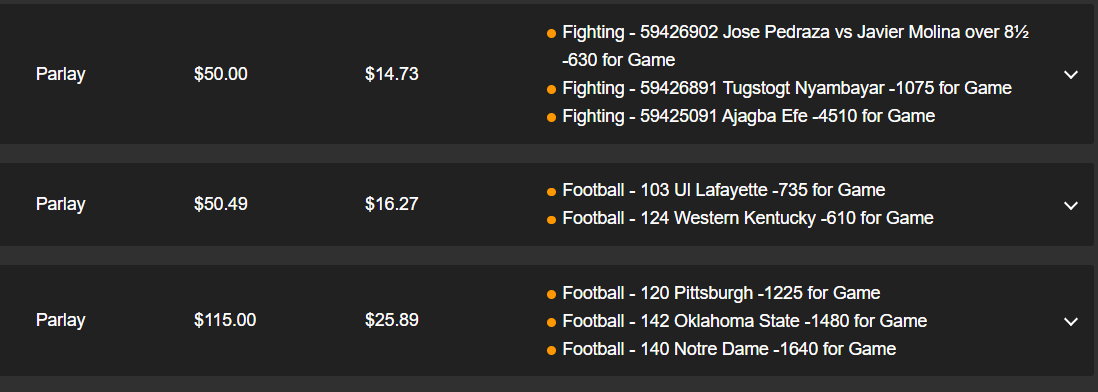The image size is (1098, 392).
Task: Click the $115.00 wager amount
Action: pos(225,321)
